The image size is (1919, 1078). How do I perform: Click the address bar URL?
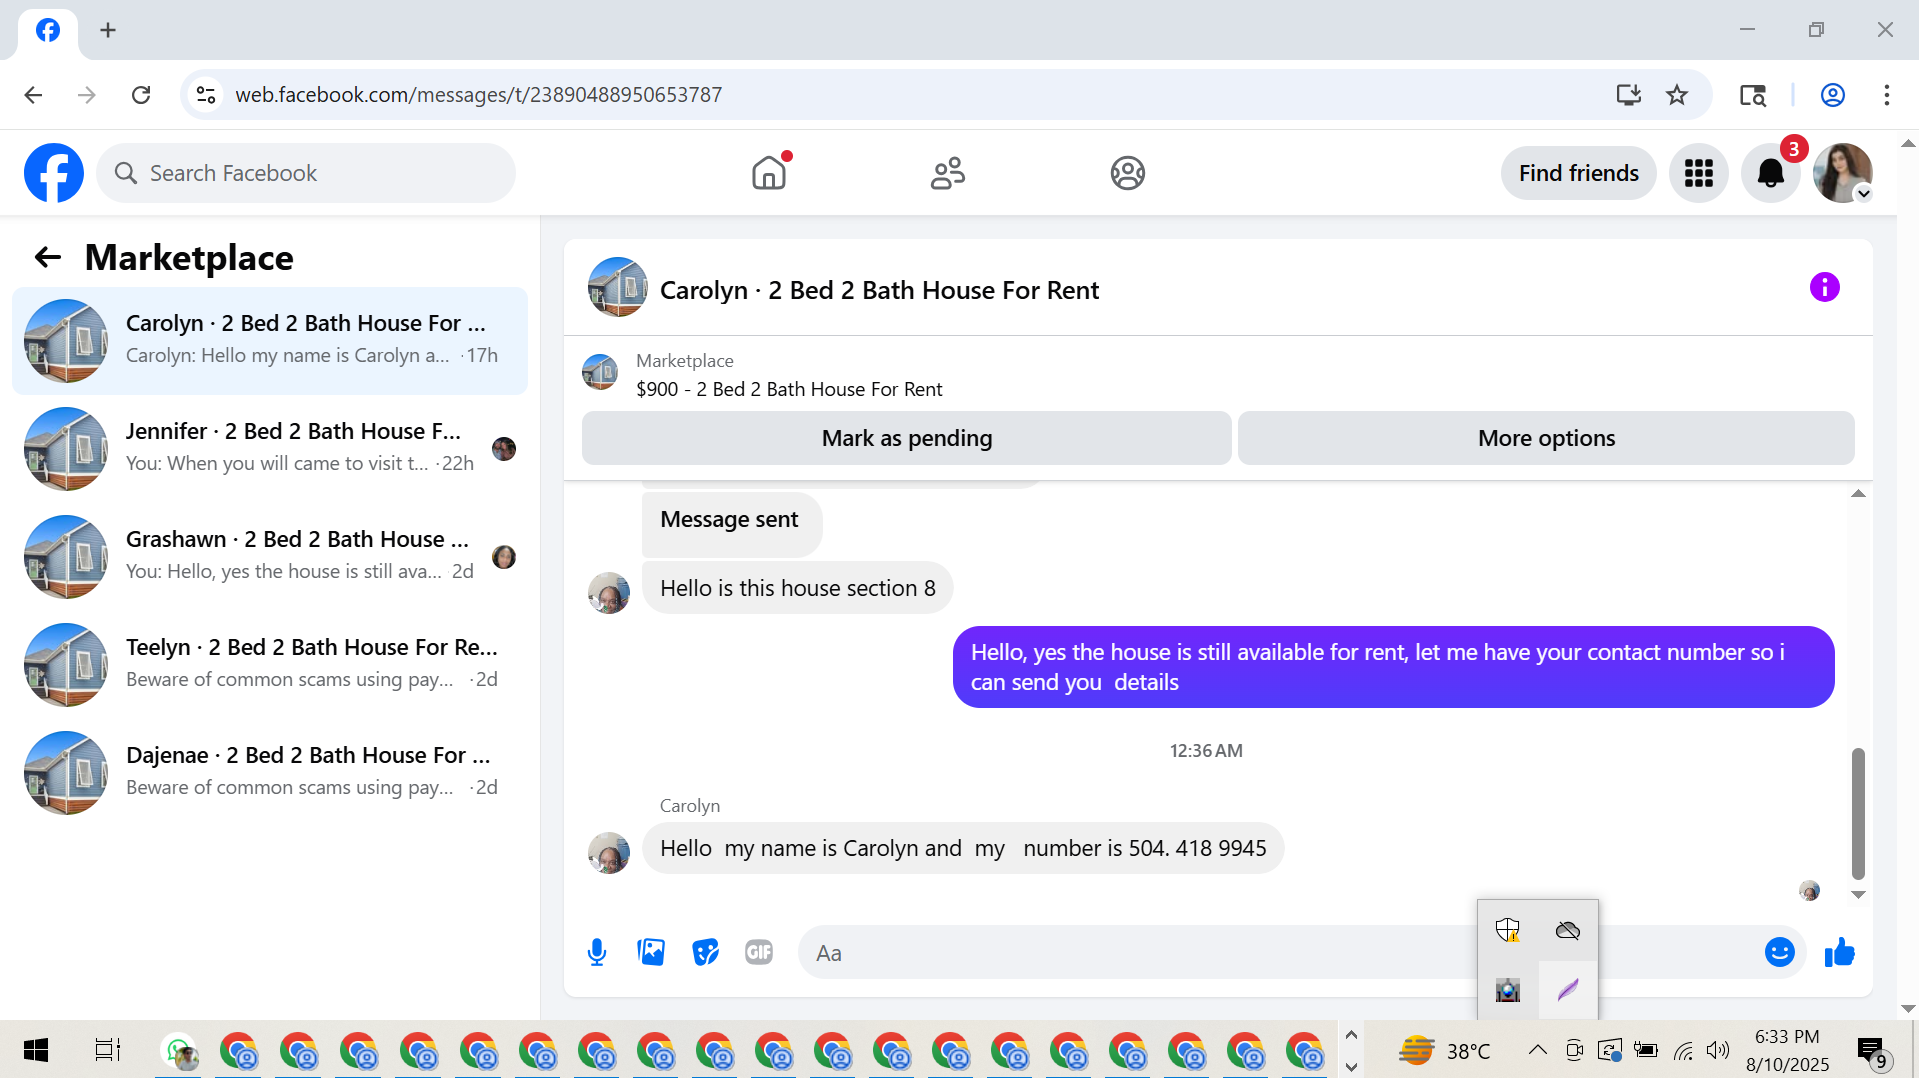(x=478, y=95)
